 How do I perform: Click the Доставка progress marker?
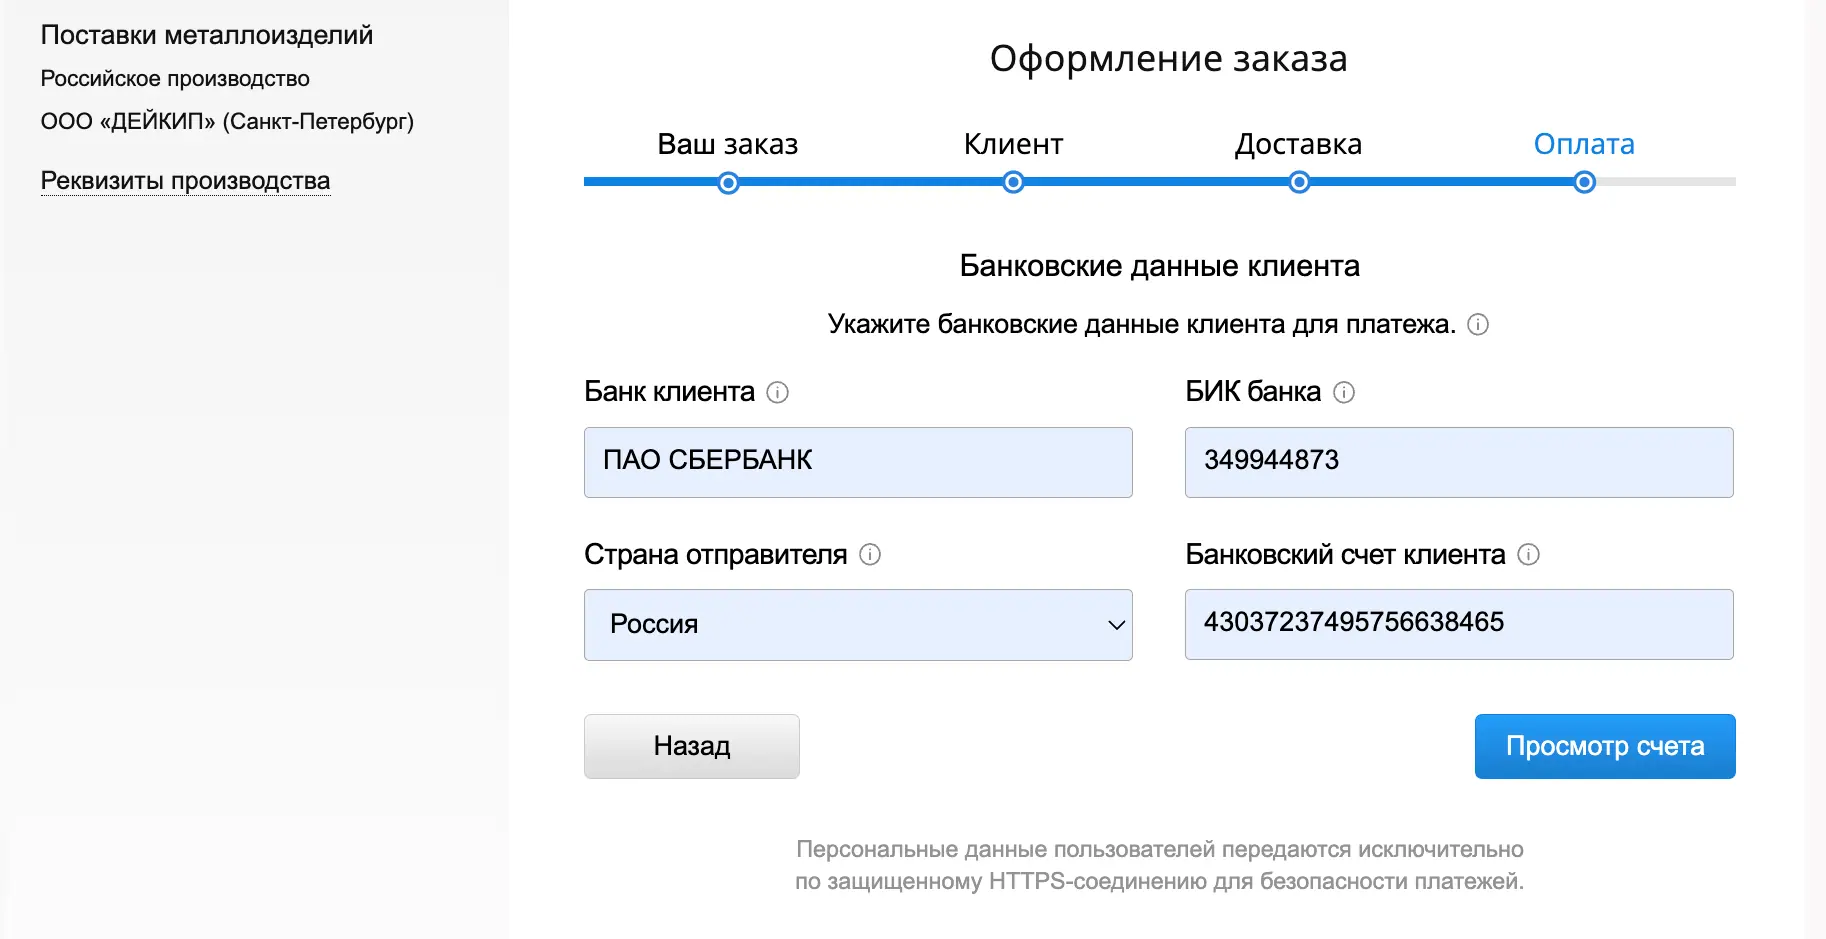pos(1299,183)
